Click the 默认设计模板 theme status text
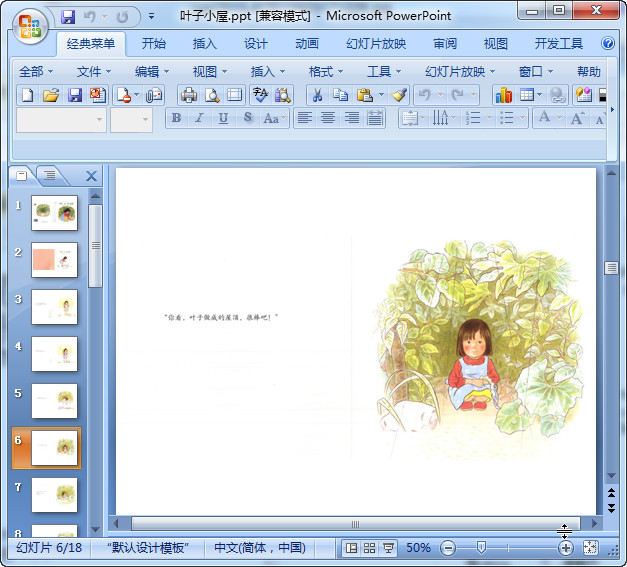The height and width of the screenshot is (567, 627). tap(148, 548)
